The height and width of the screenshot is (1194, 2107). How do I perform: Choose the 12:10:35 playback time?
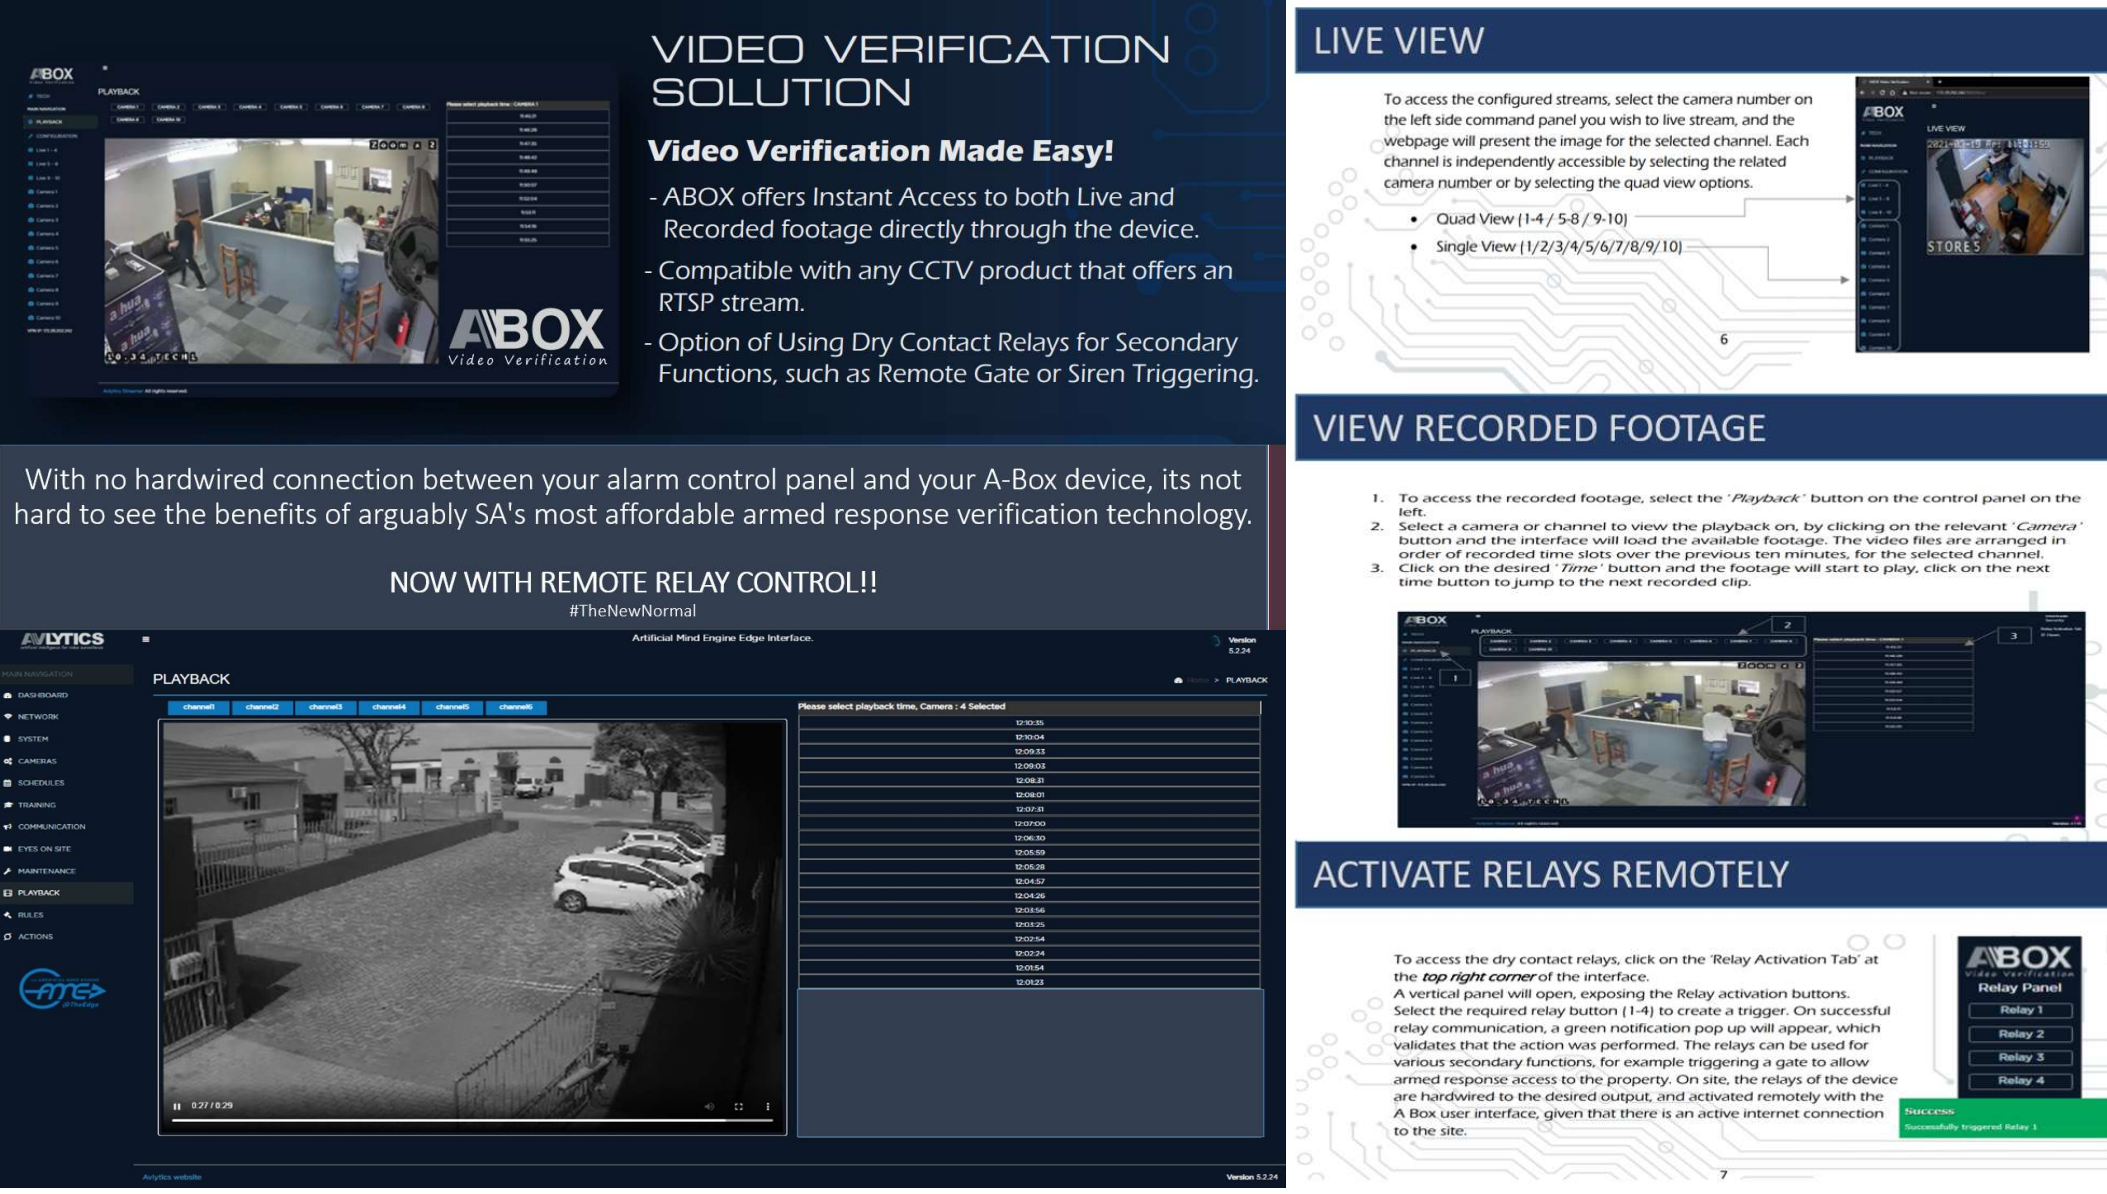point(1029,723)
